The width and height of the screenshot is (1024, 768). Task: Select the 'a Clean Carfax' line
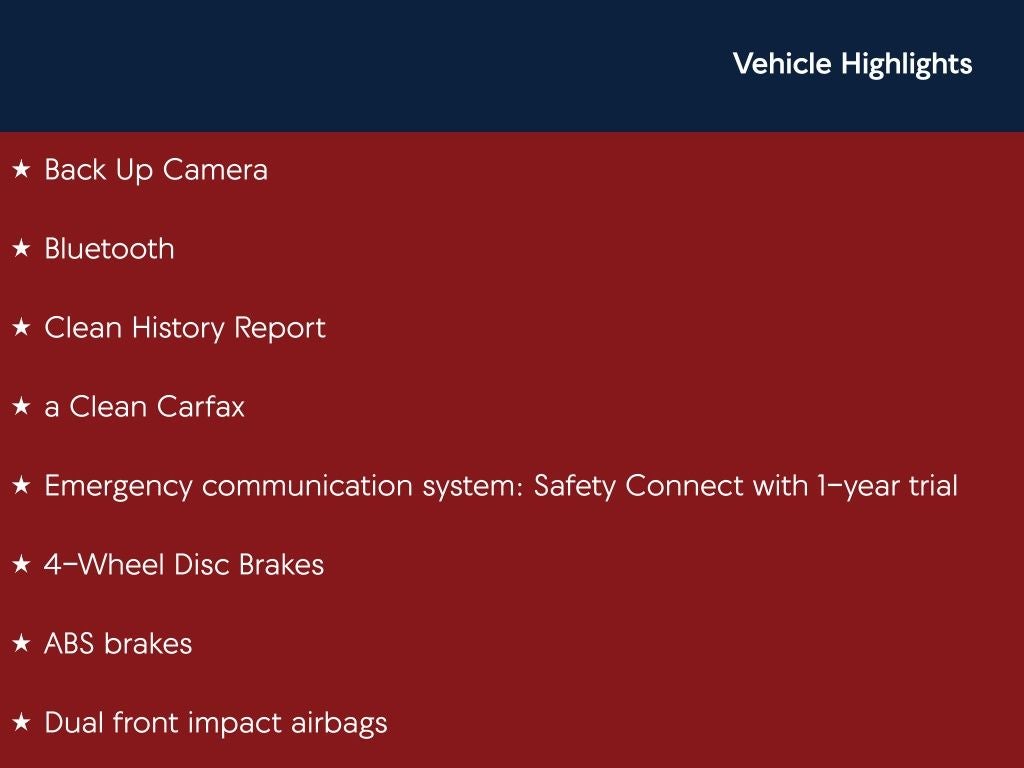pos(144,407)
